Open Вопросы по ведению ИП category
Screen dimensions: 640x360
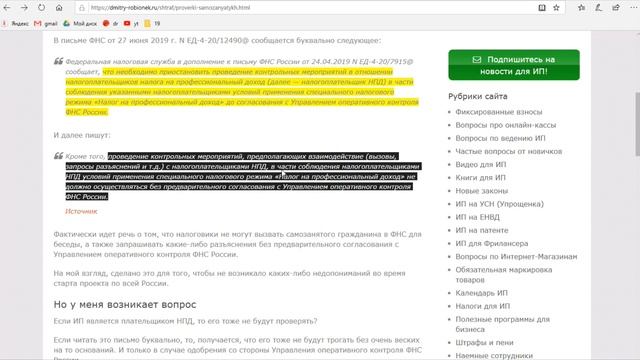point(500,138)
